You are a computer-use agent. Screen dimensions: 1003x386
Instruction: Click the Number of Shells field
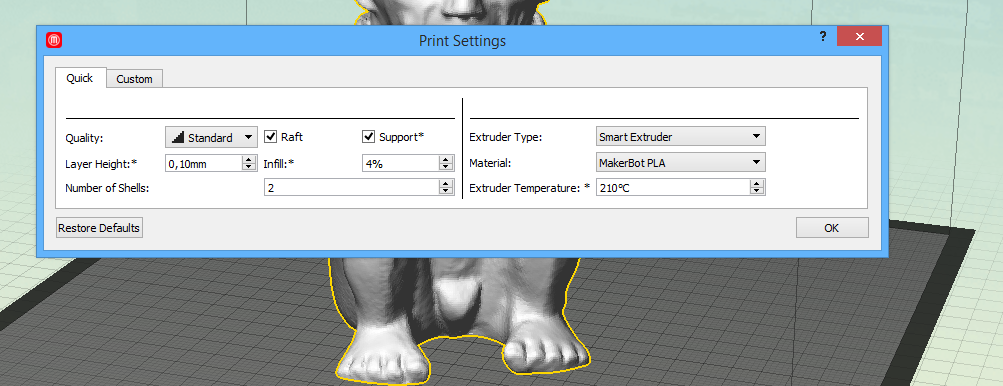(x=351, y=188)
